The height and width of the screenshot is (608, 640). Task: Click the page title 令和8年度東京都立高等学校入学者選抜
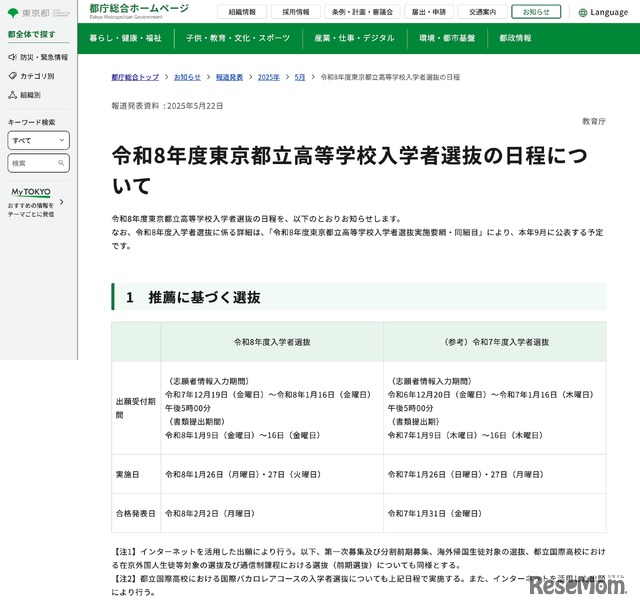(350, 171)
